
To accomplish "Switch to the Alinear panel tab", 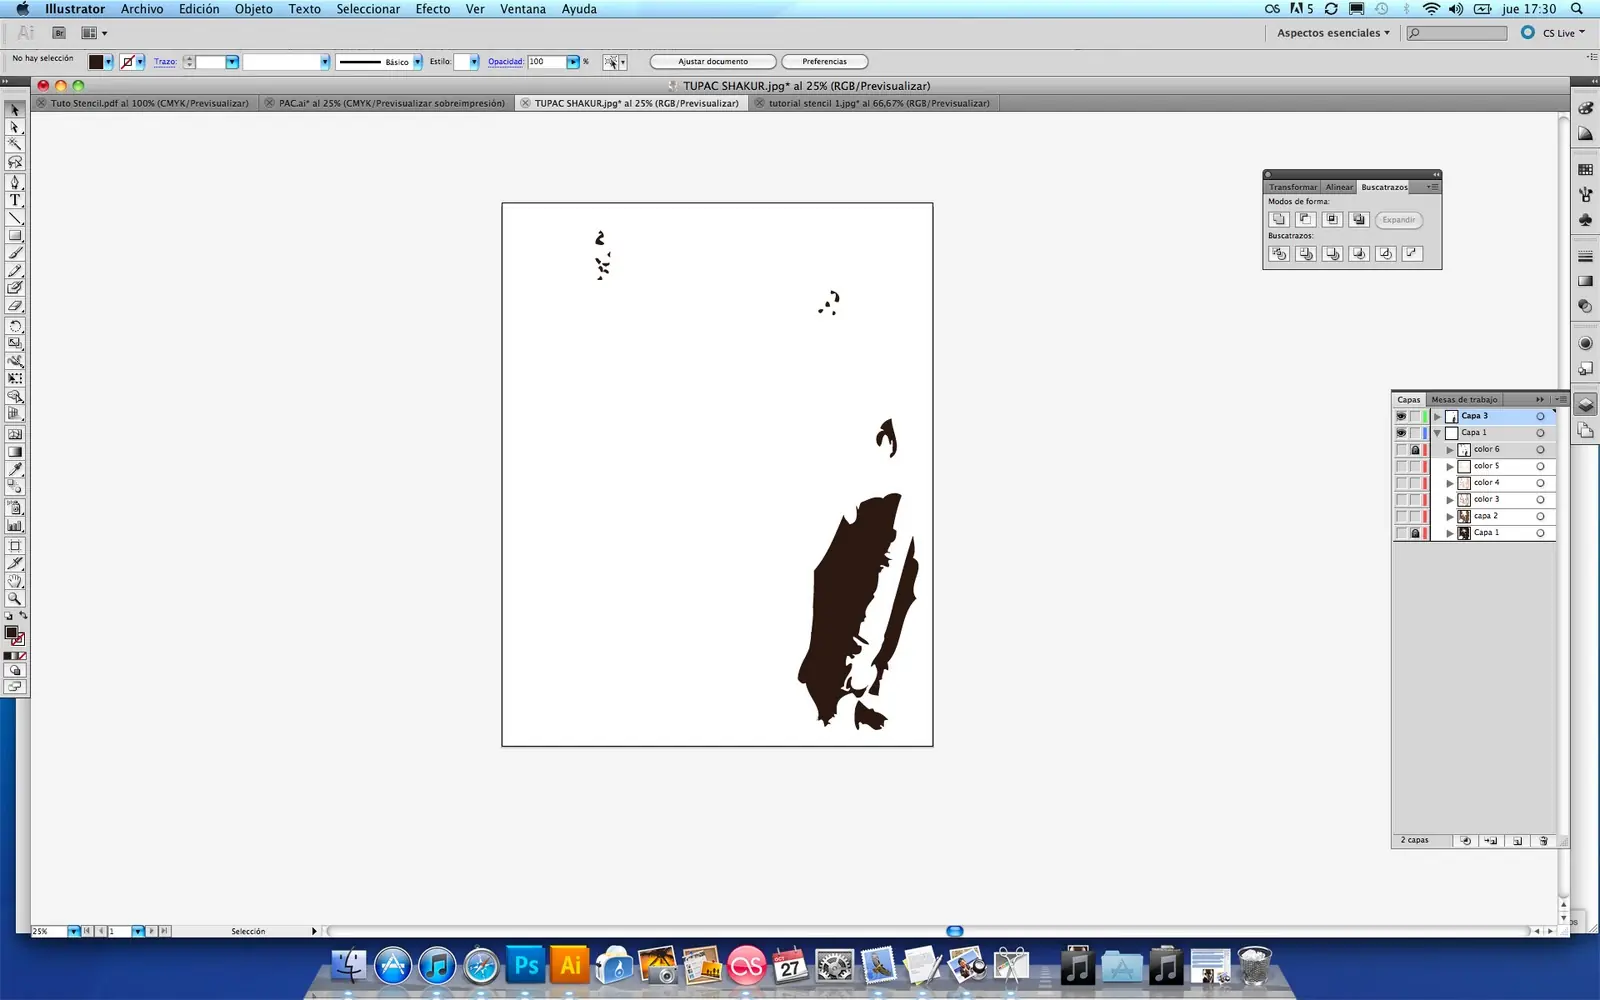I will [1339, 187].
